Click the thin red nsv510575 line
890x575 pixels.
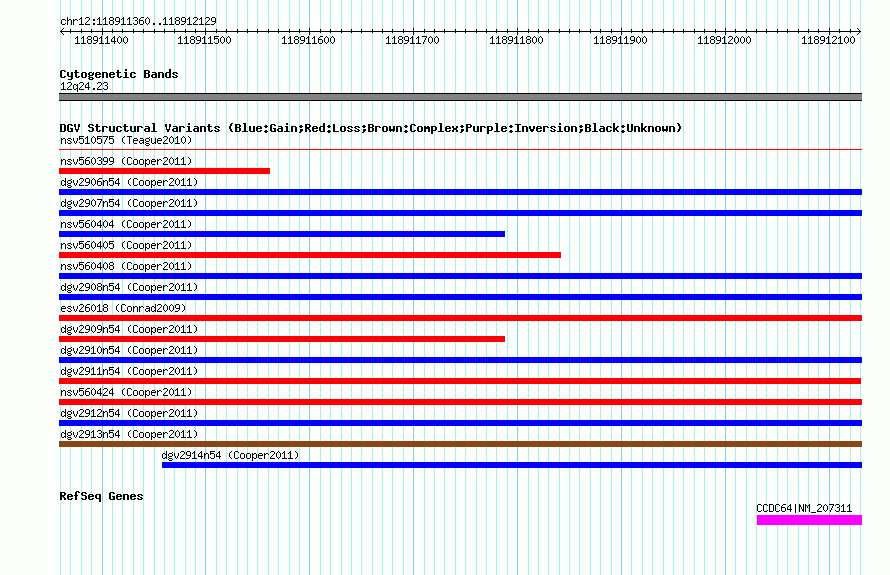click(x=460, y=150)
